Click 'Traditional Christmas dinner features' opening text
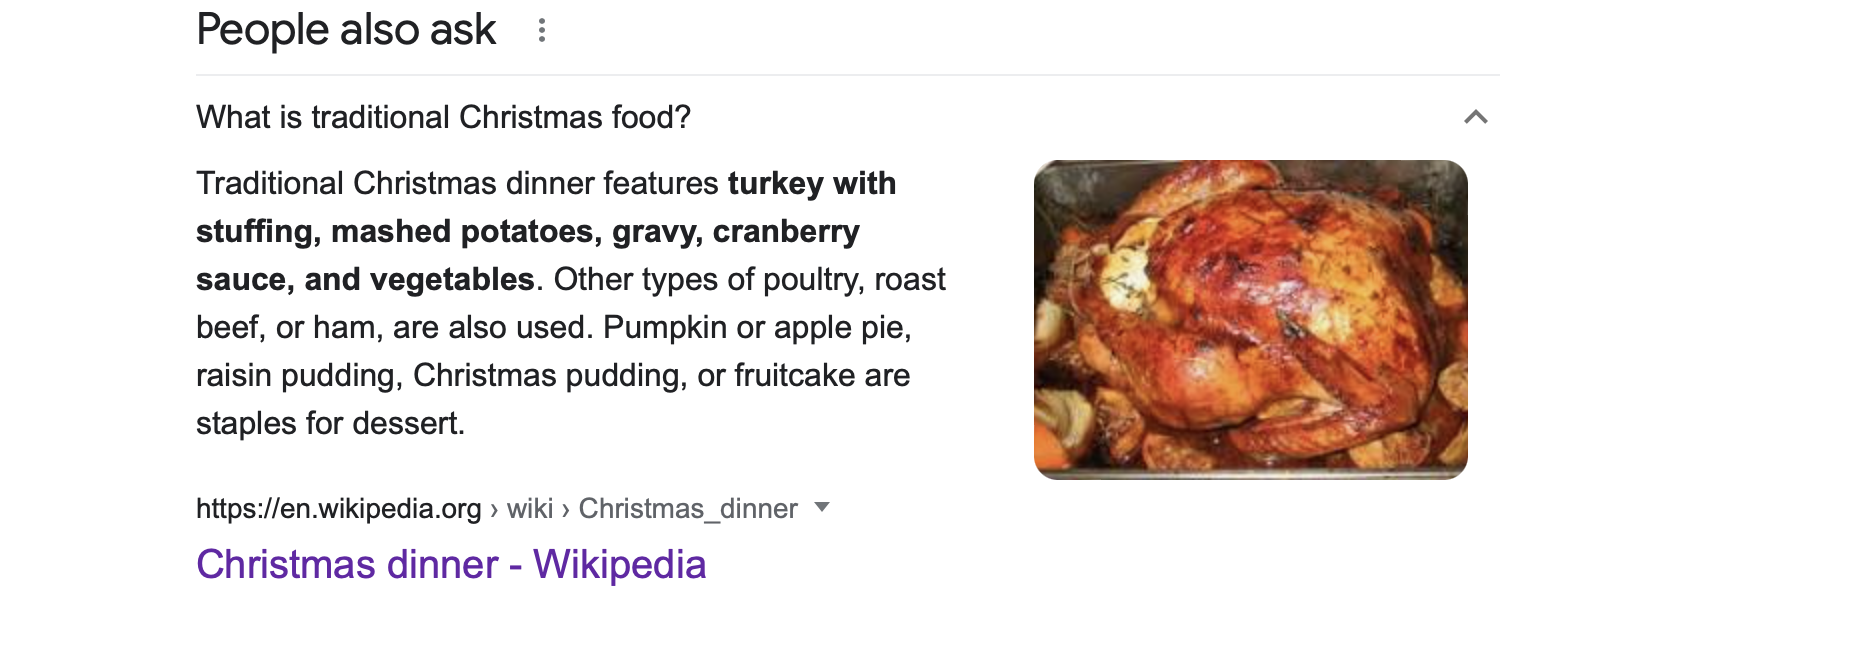The height and width of the screenshot is (646, 1856). pyautogui.click(x=457, y=183)
